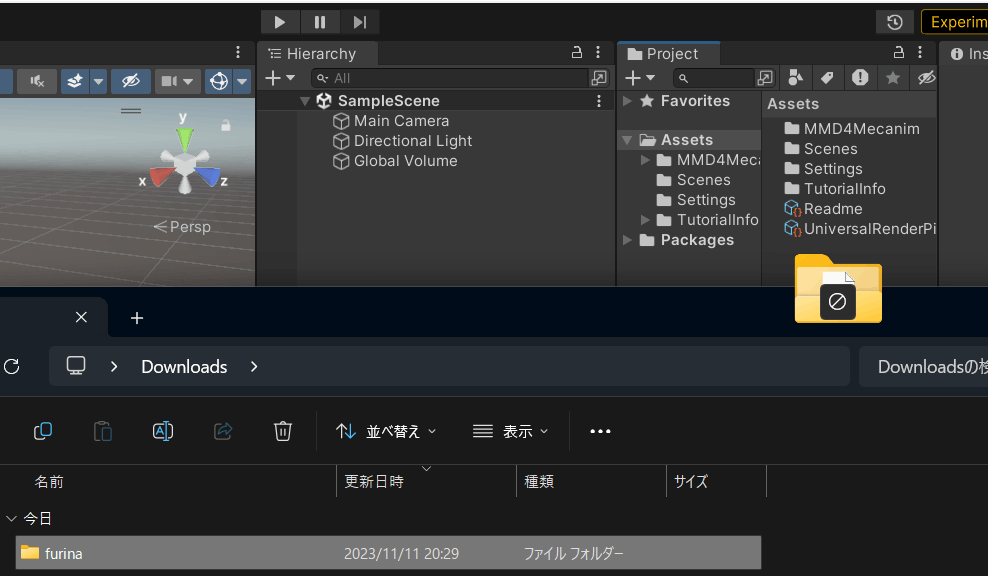Switch Persp projection label in Scene view
988x576 pixels.
pos(182,226)
